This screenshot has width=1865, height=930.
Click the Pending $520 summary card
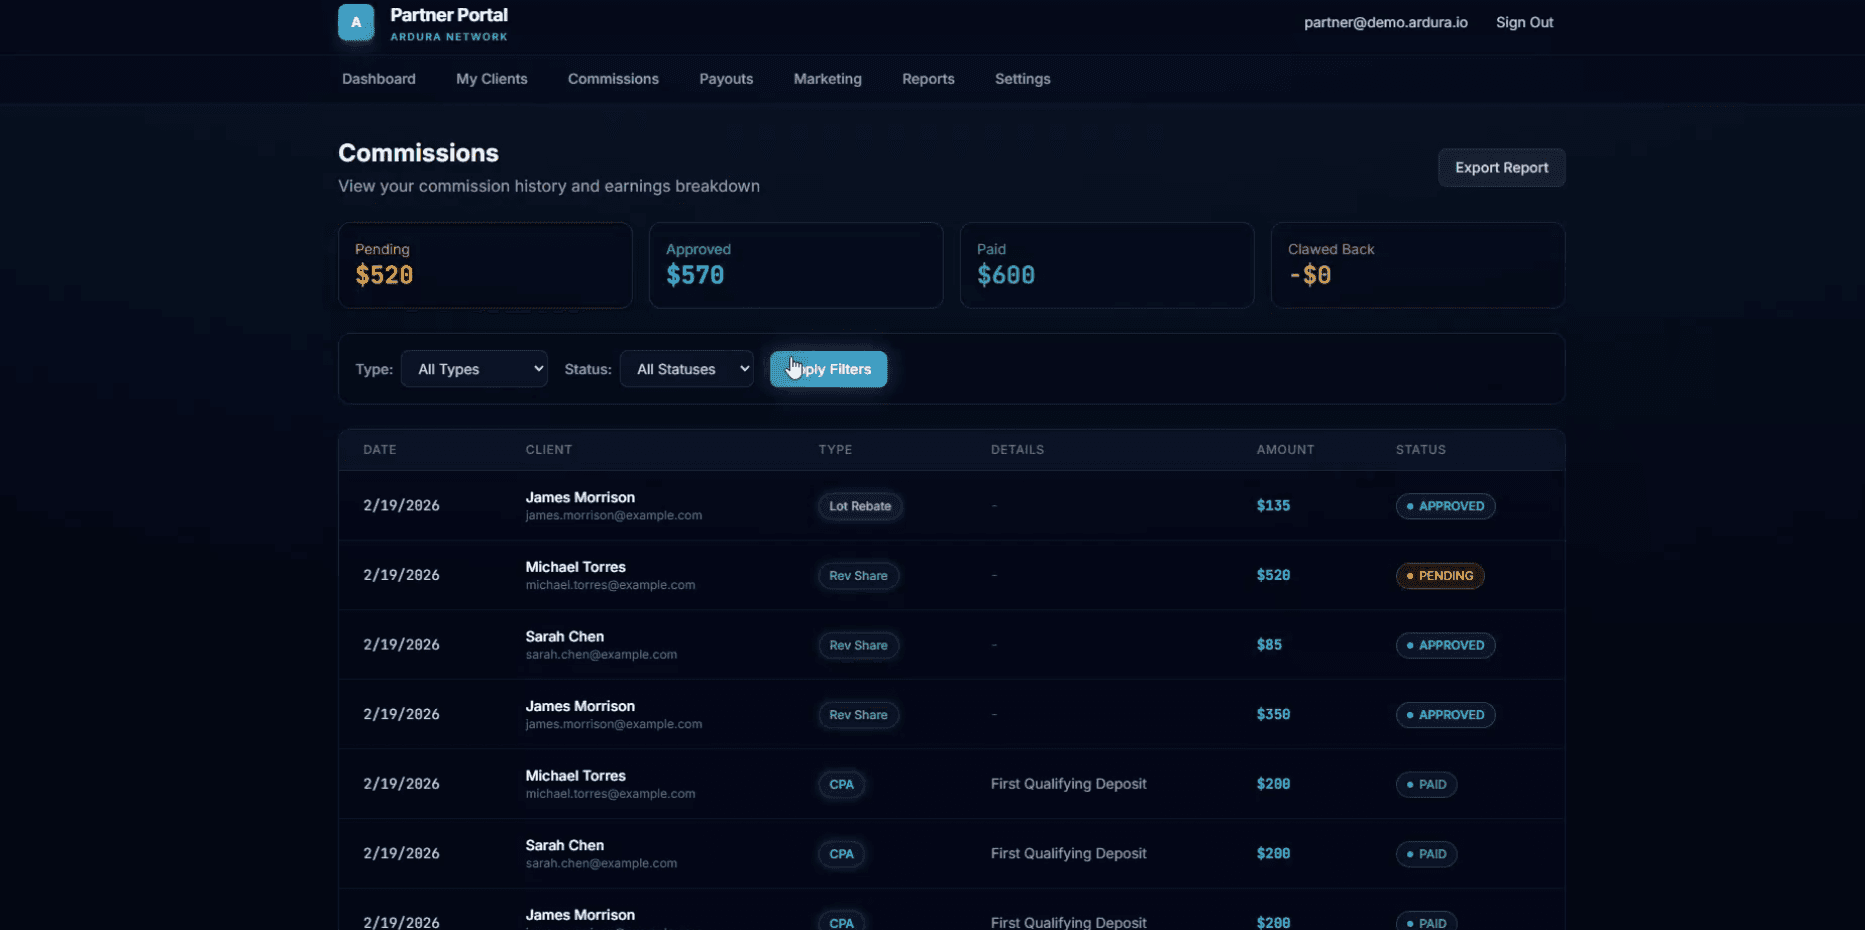(485, 265)
